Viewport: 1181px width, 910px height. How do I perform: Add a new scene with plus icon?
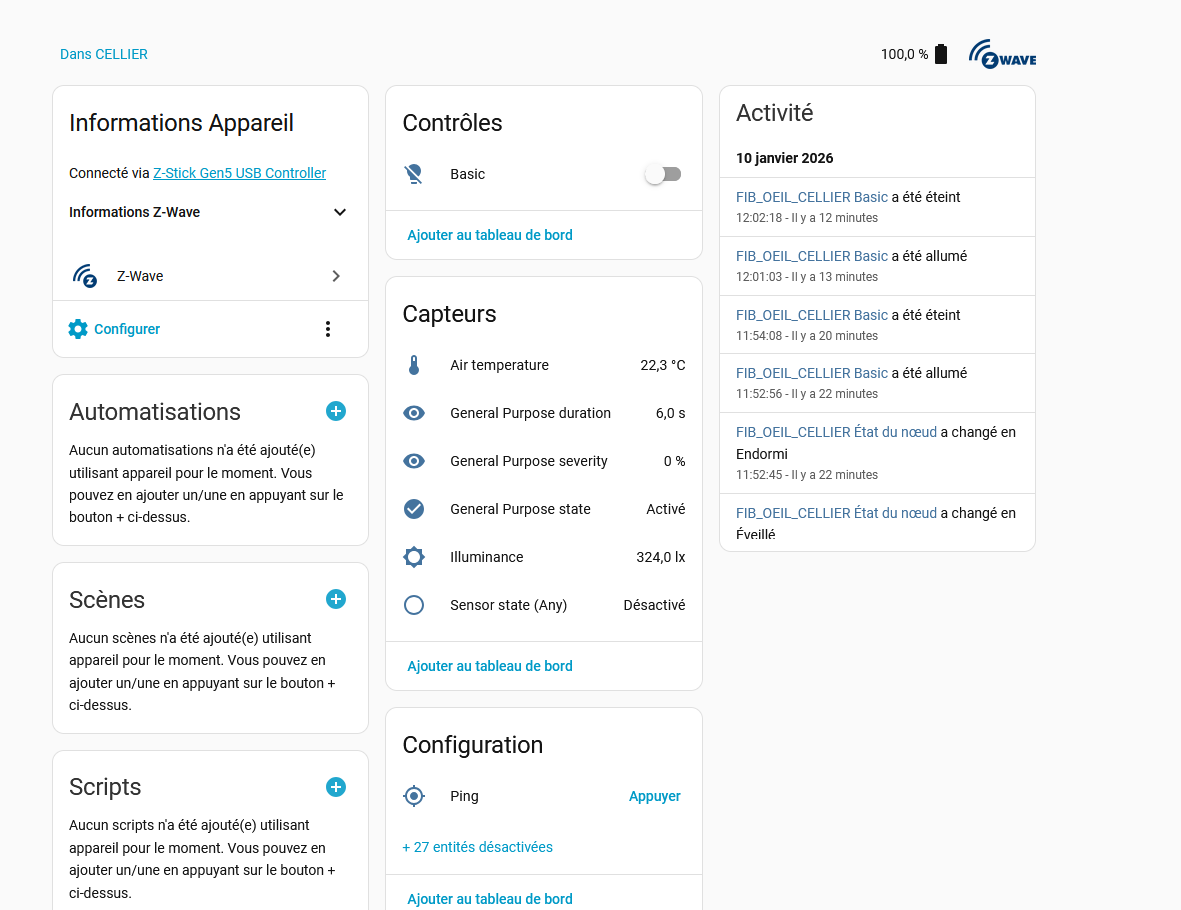pyautogui.click(x=336, y=599)
